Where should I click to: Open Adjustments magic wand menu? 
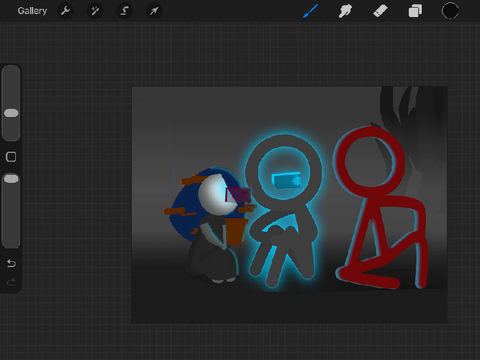click(x=95, y=11)
